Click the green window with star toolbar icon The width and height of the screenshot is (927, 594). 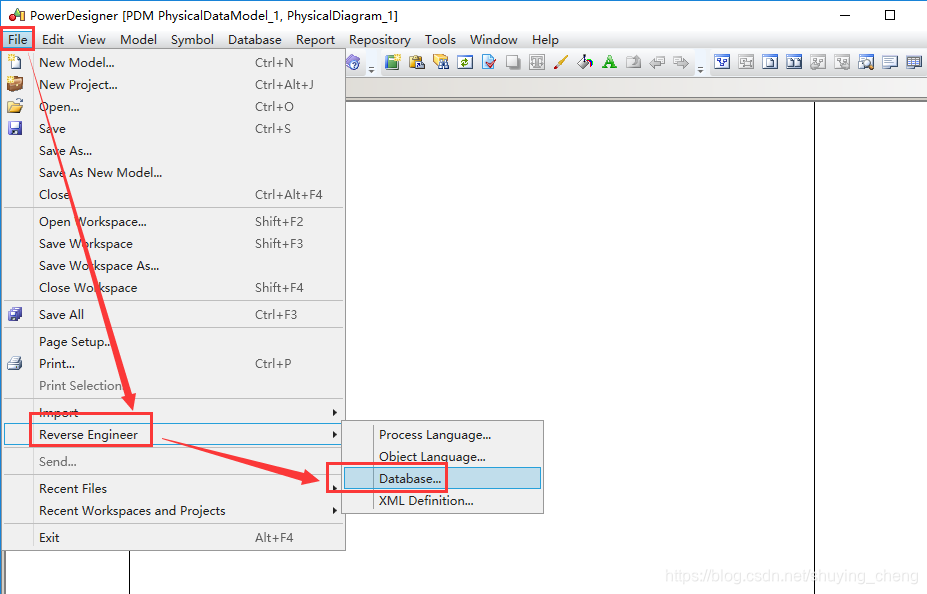coord(393,62)
